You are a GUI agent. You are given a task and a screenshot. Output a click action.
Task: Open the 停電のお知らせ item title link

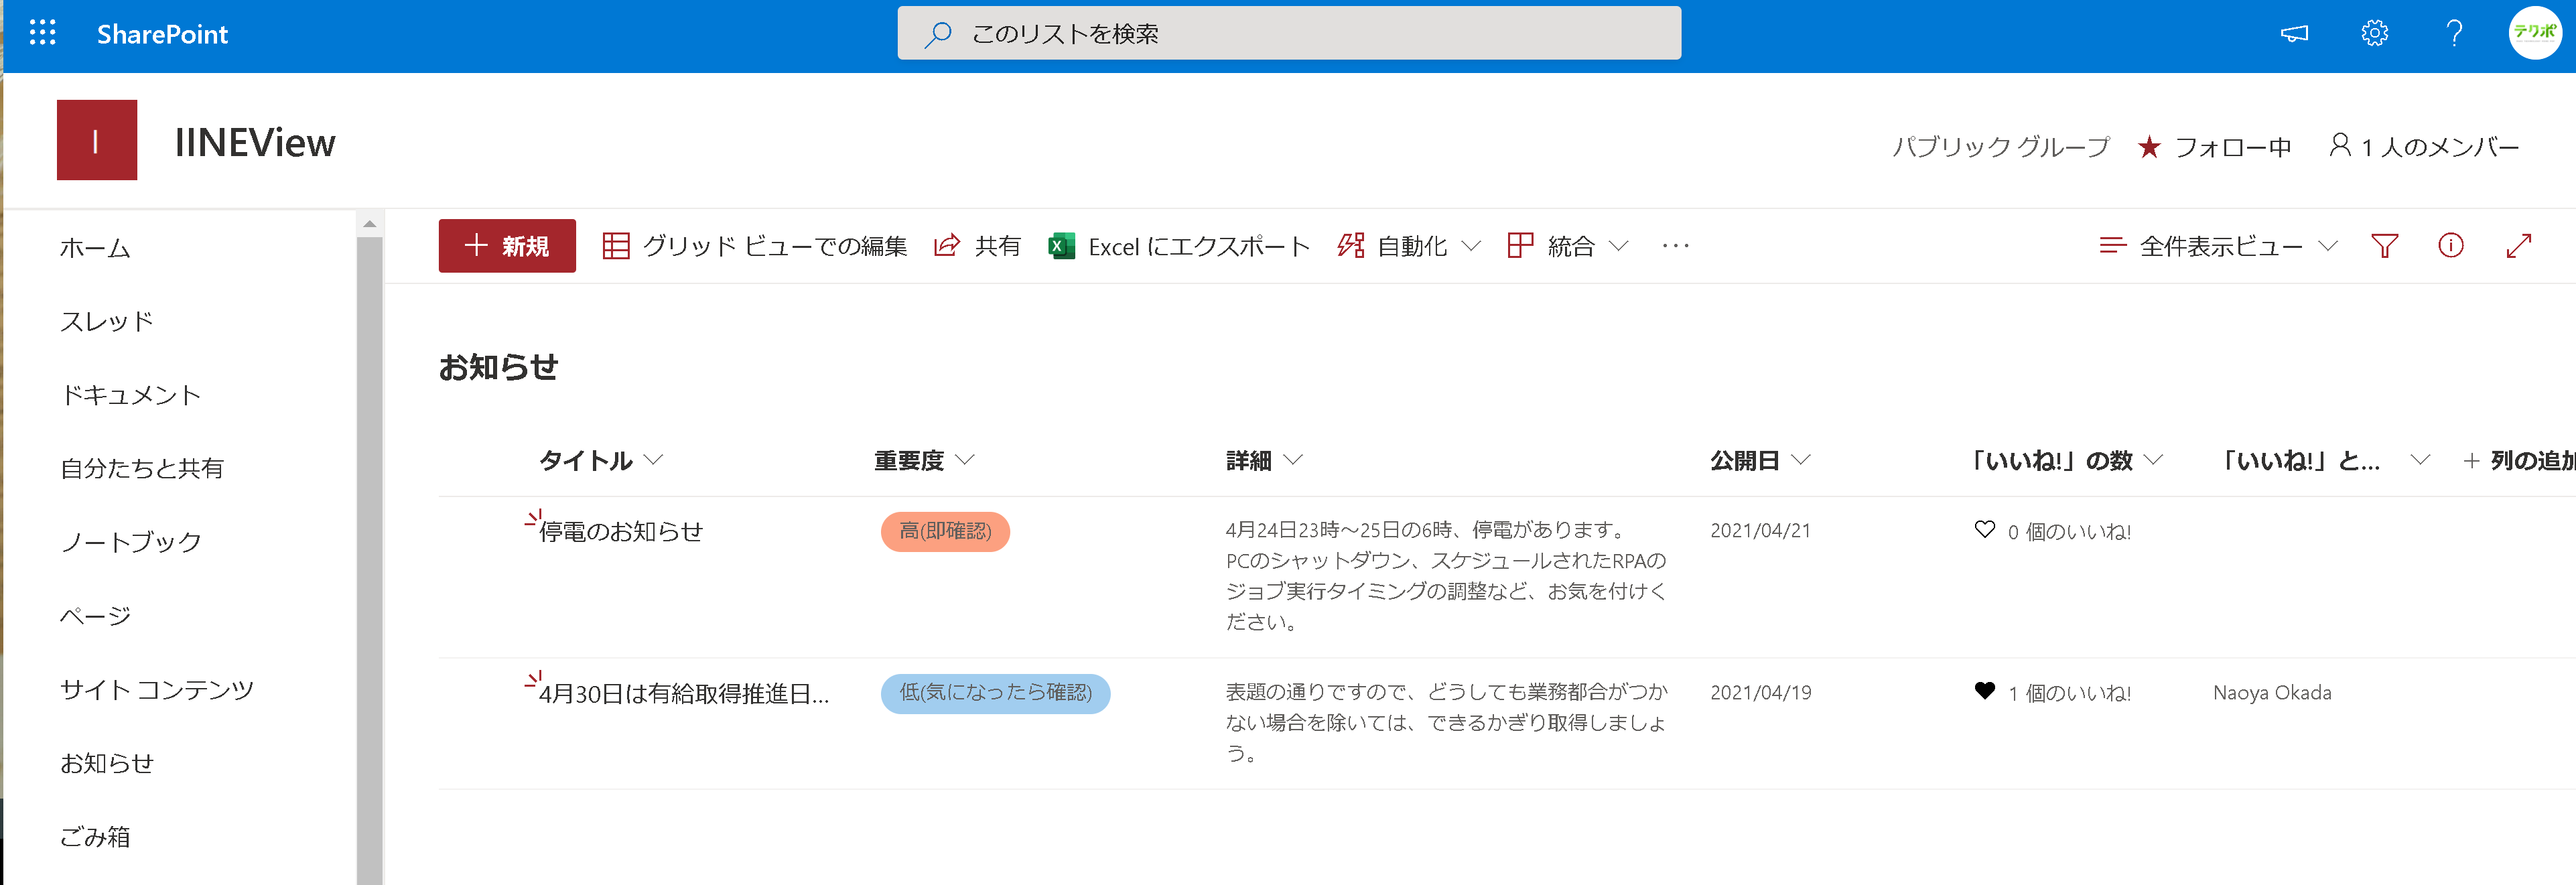620,531
